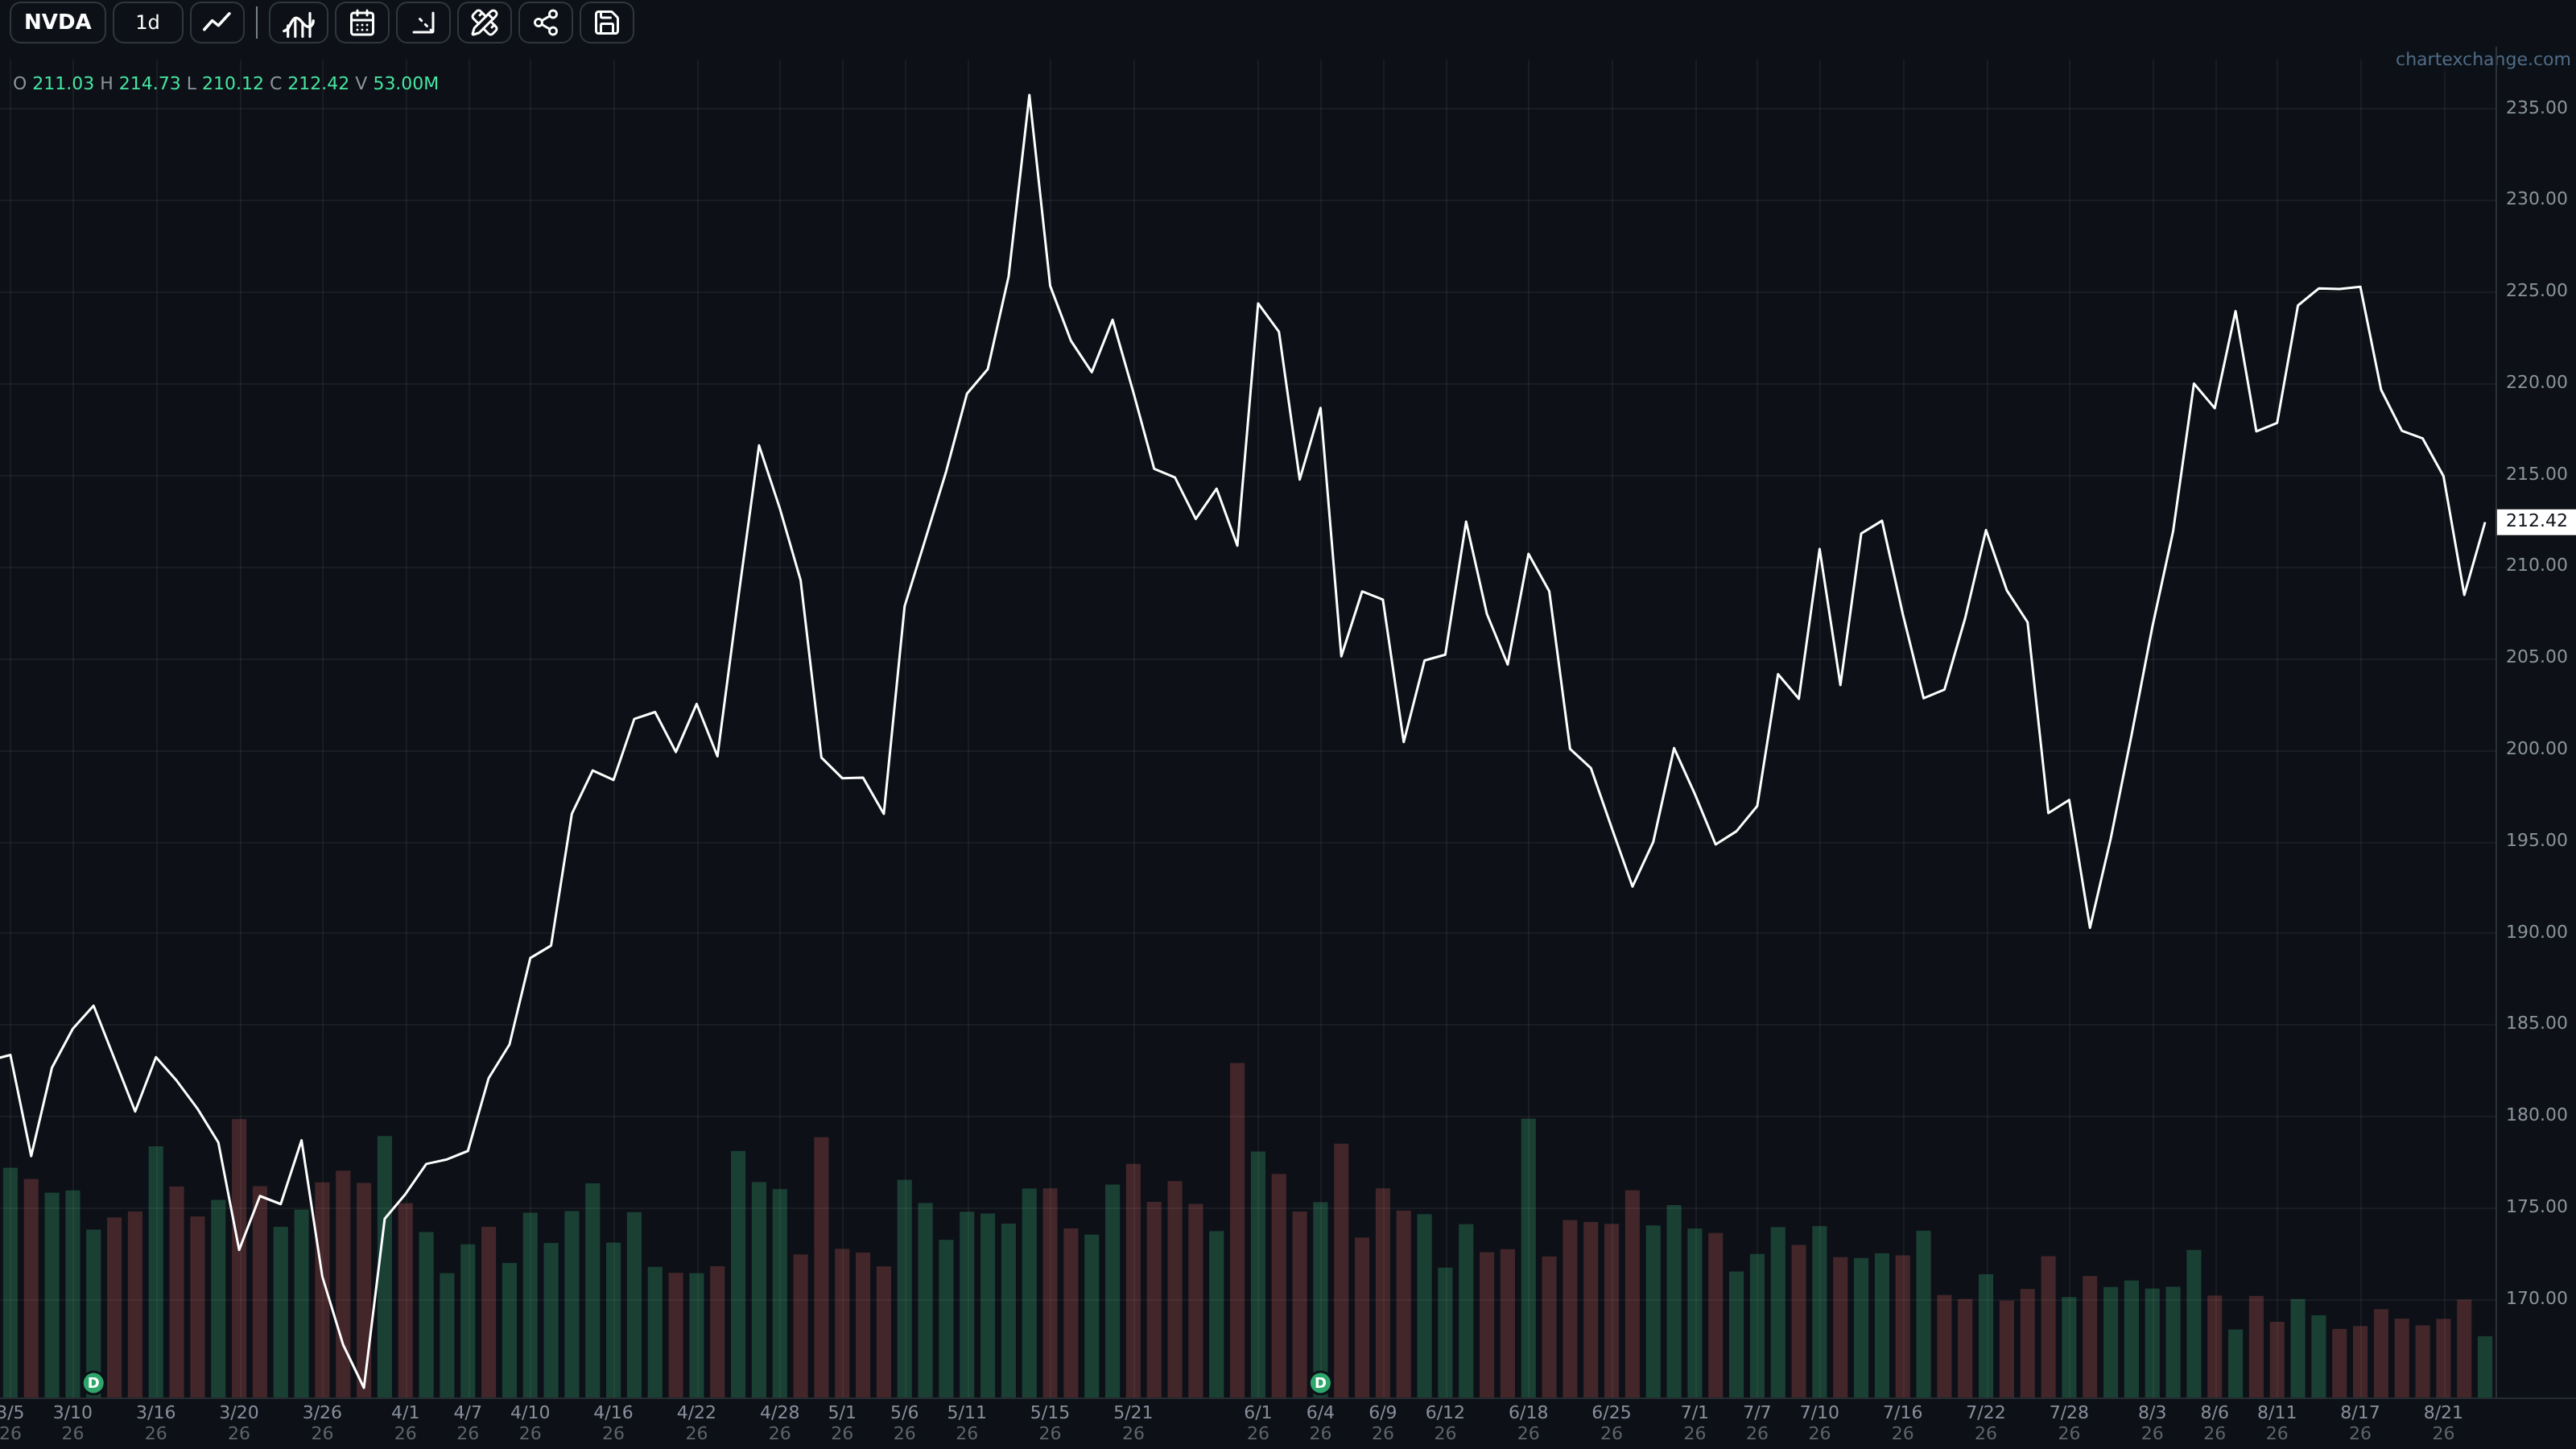
Task: Click the 200.00 price axis label
Action: point(2536,748)
